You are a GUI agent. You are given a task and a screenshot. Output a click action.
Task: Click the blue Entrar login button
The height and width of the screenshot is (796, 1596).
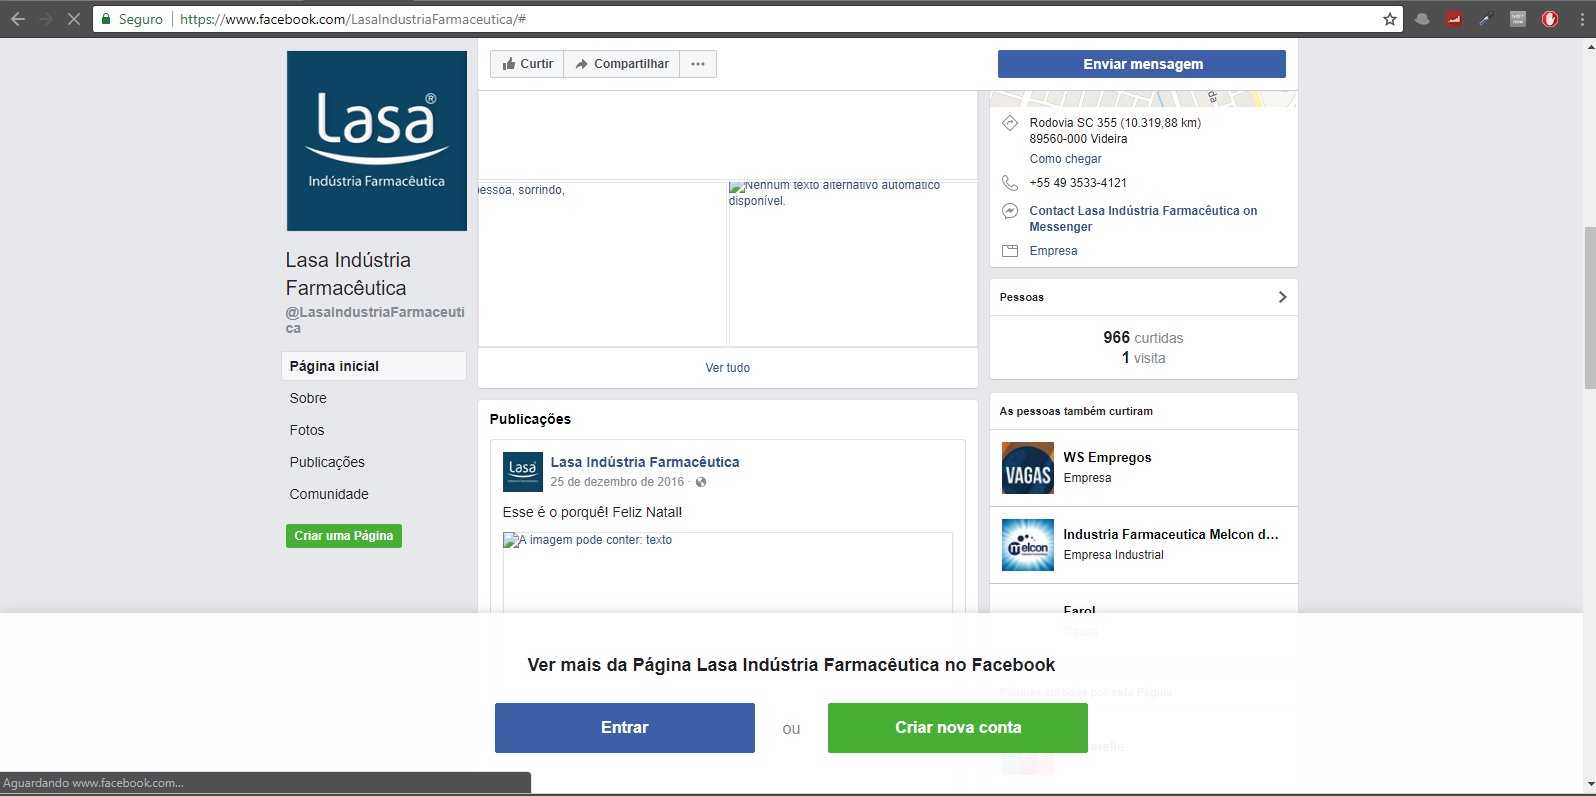tap(625, 728)
